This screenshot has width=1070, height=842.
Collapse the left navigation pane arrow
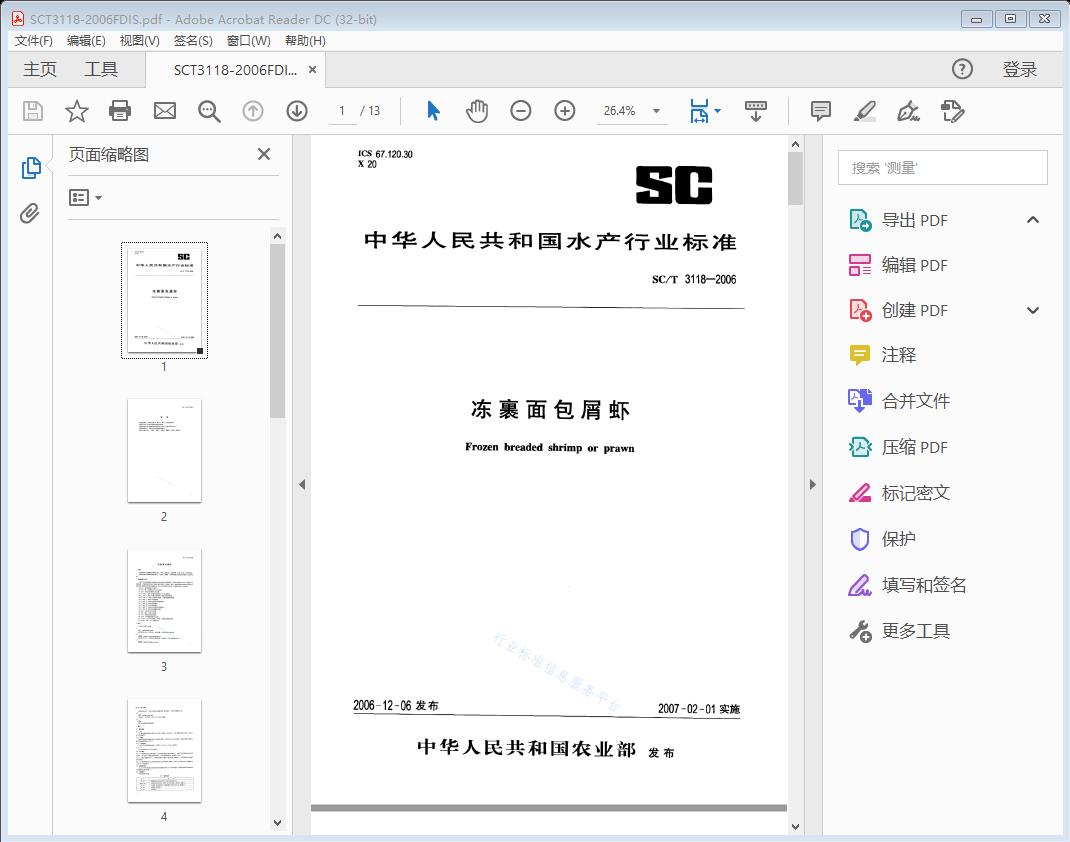point(302,485)
